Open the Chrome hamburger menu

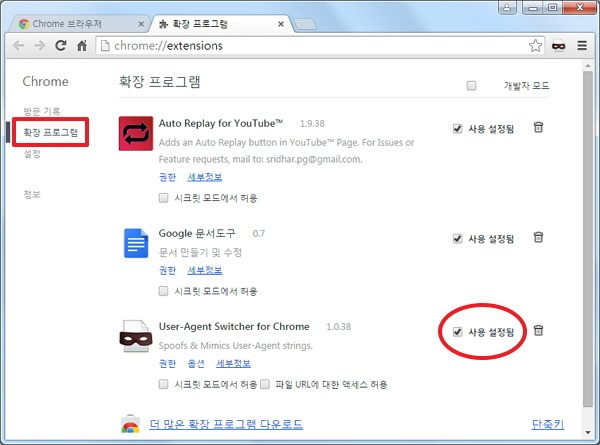582,46
